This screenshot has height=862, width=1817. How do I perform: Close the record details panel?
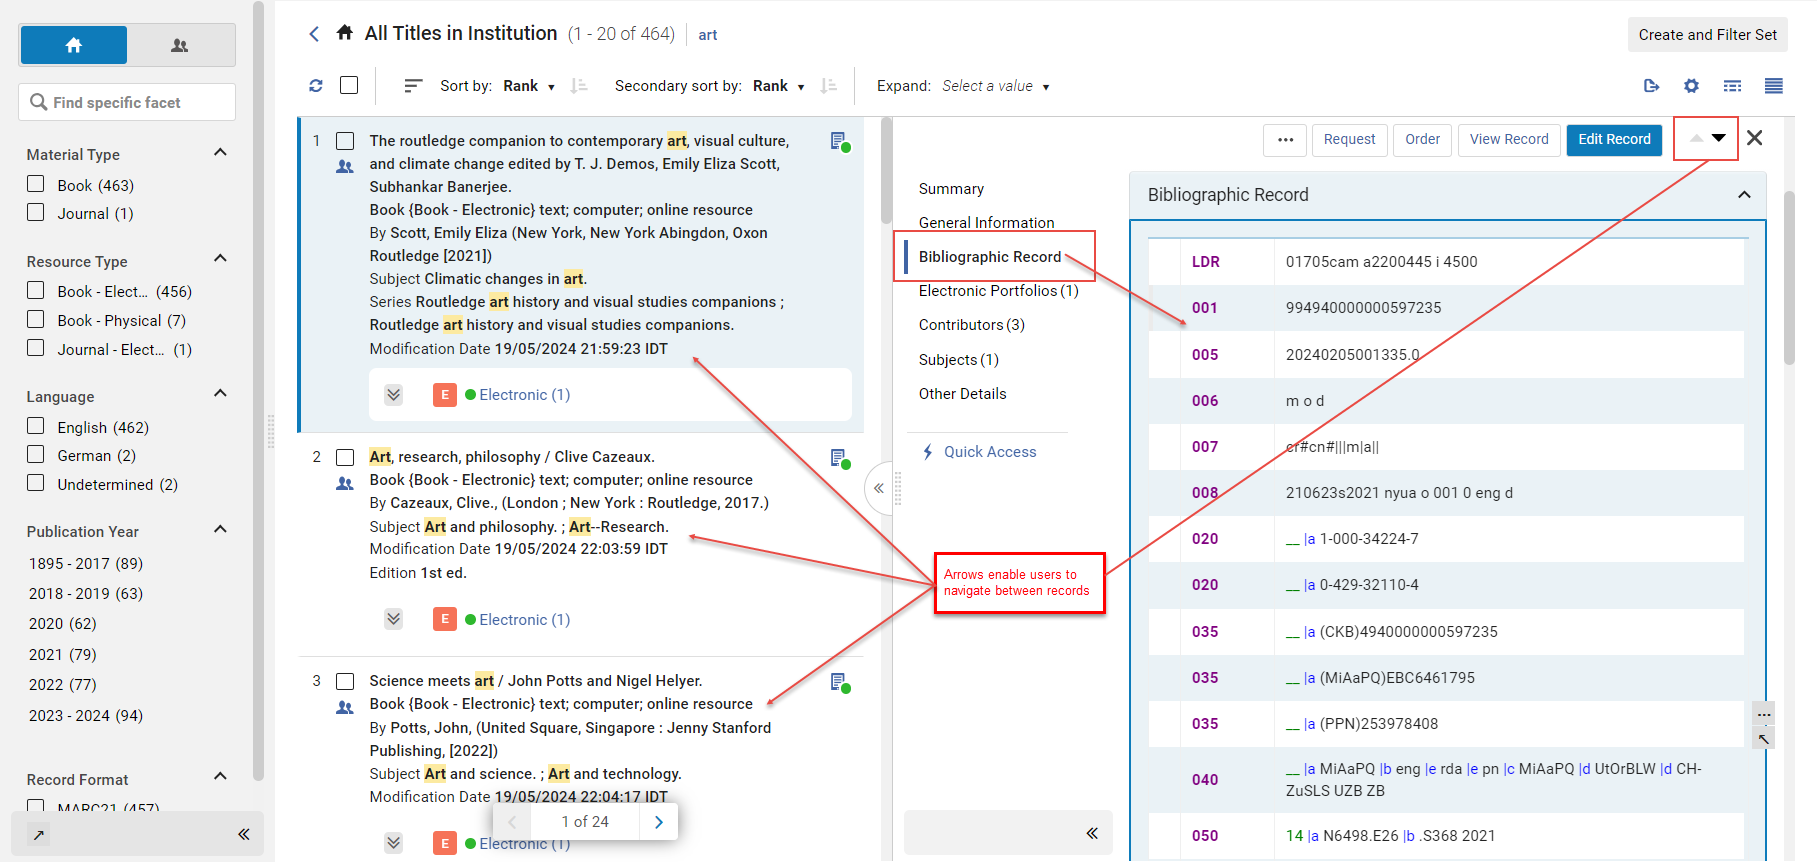(1755, 138)
